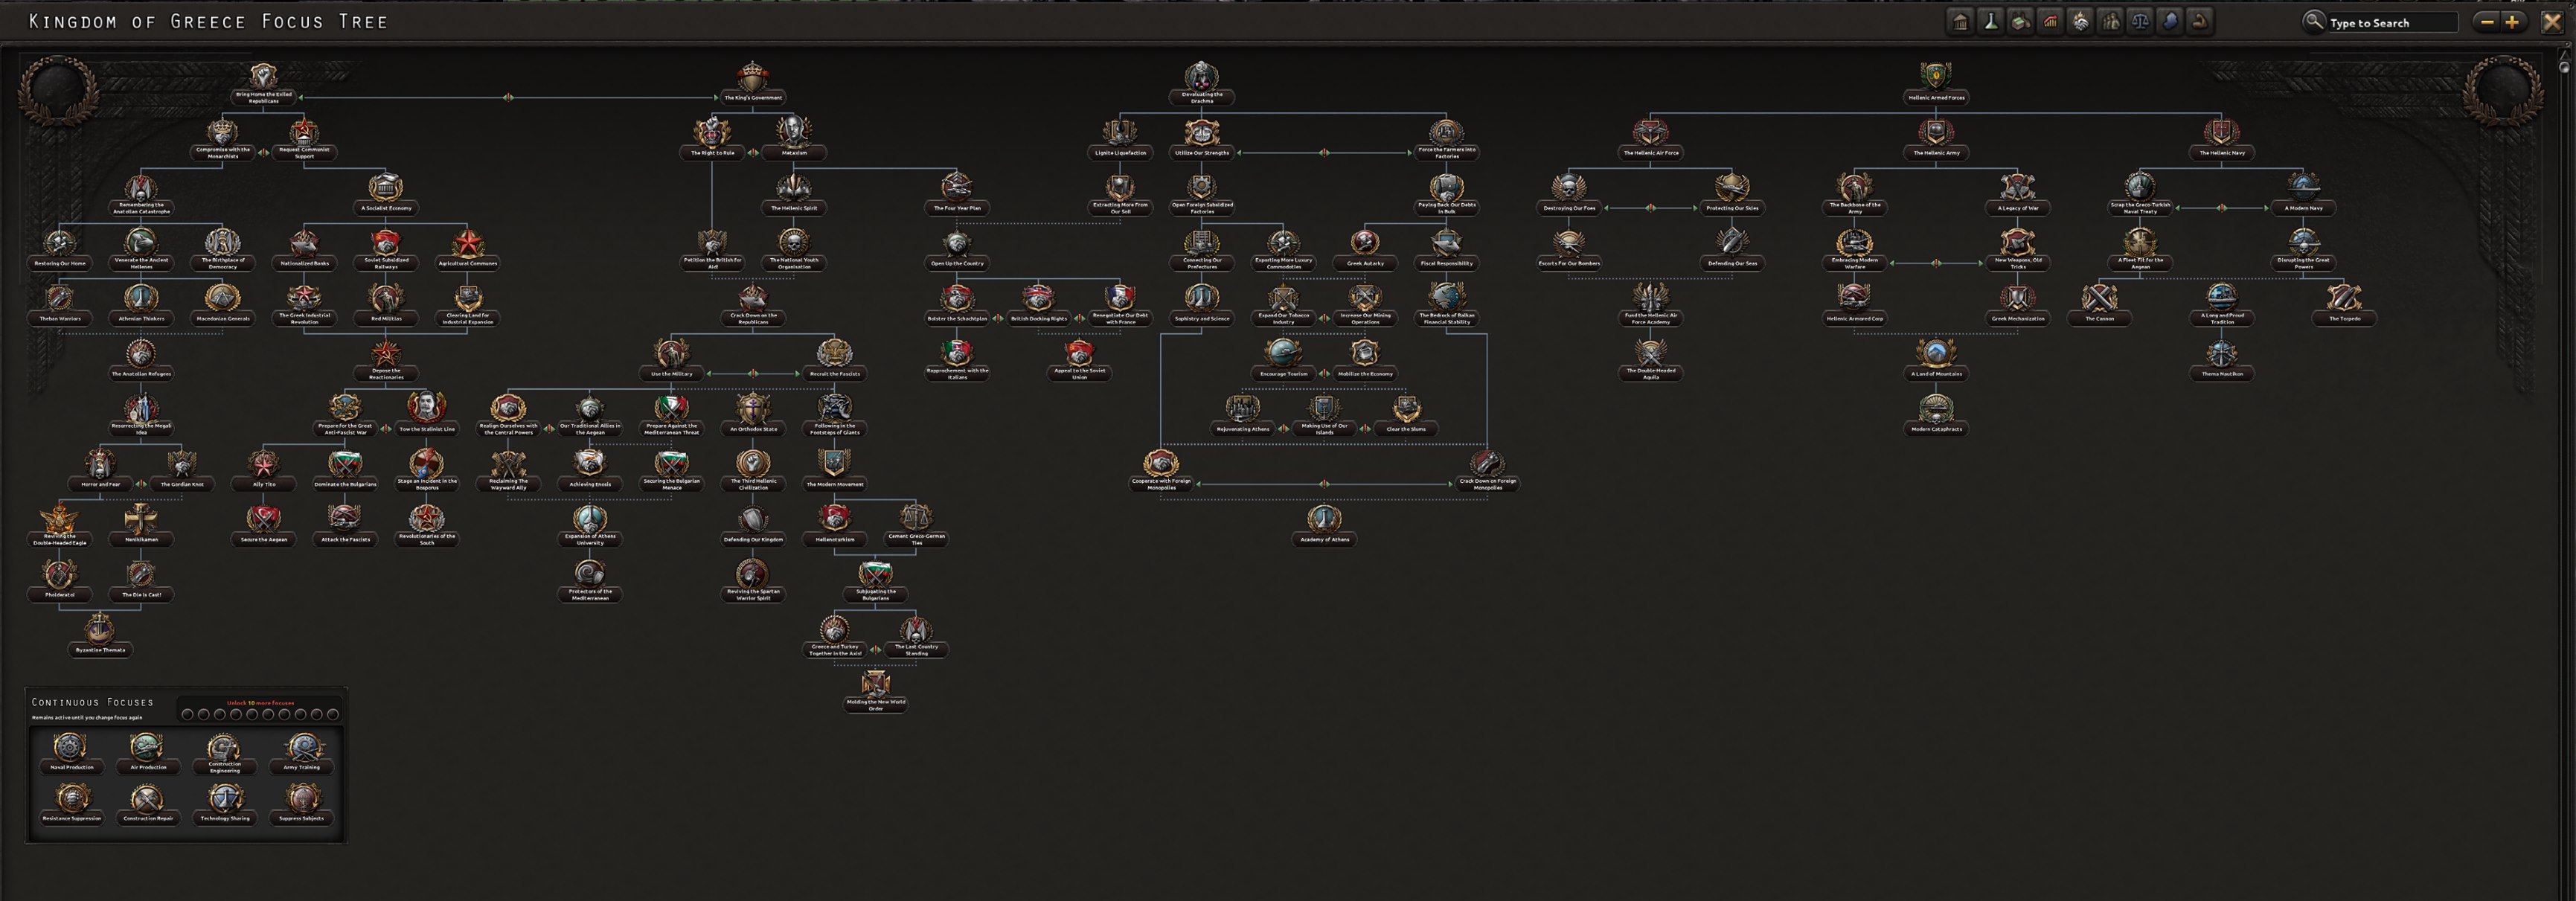2576x901 pixels.
Task: Toggle the army strength filter with flexed arm icon
Action: pos(2200,21)
